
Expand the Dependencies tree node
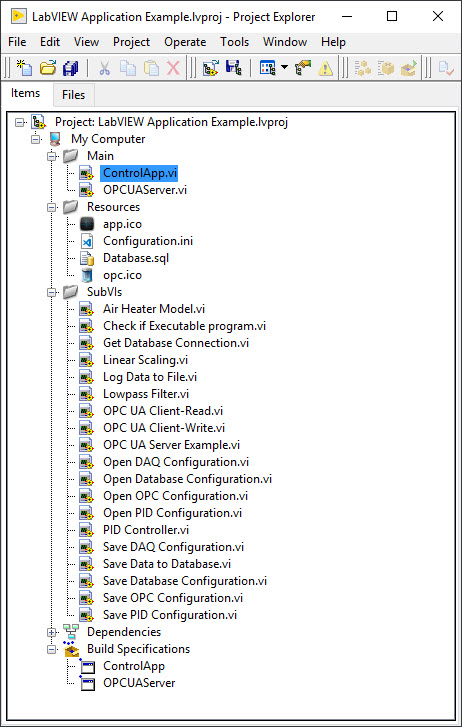point(52,632)
